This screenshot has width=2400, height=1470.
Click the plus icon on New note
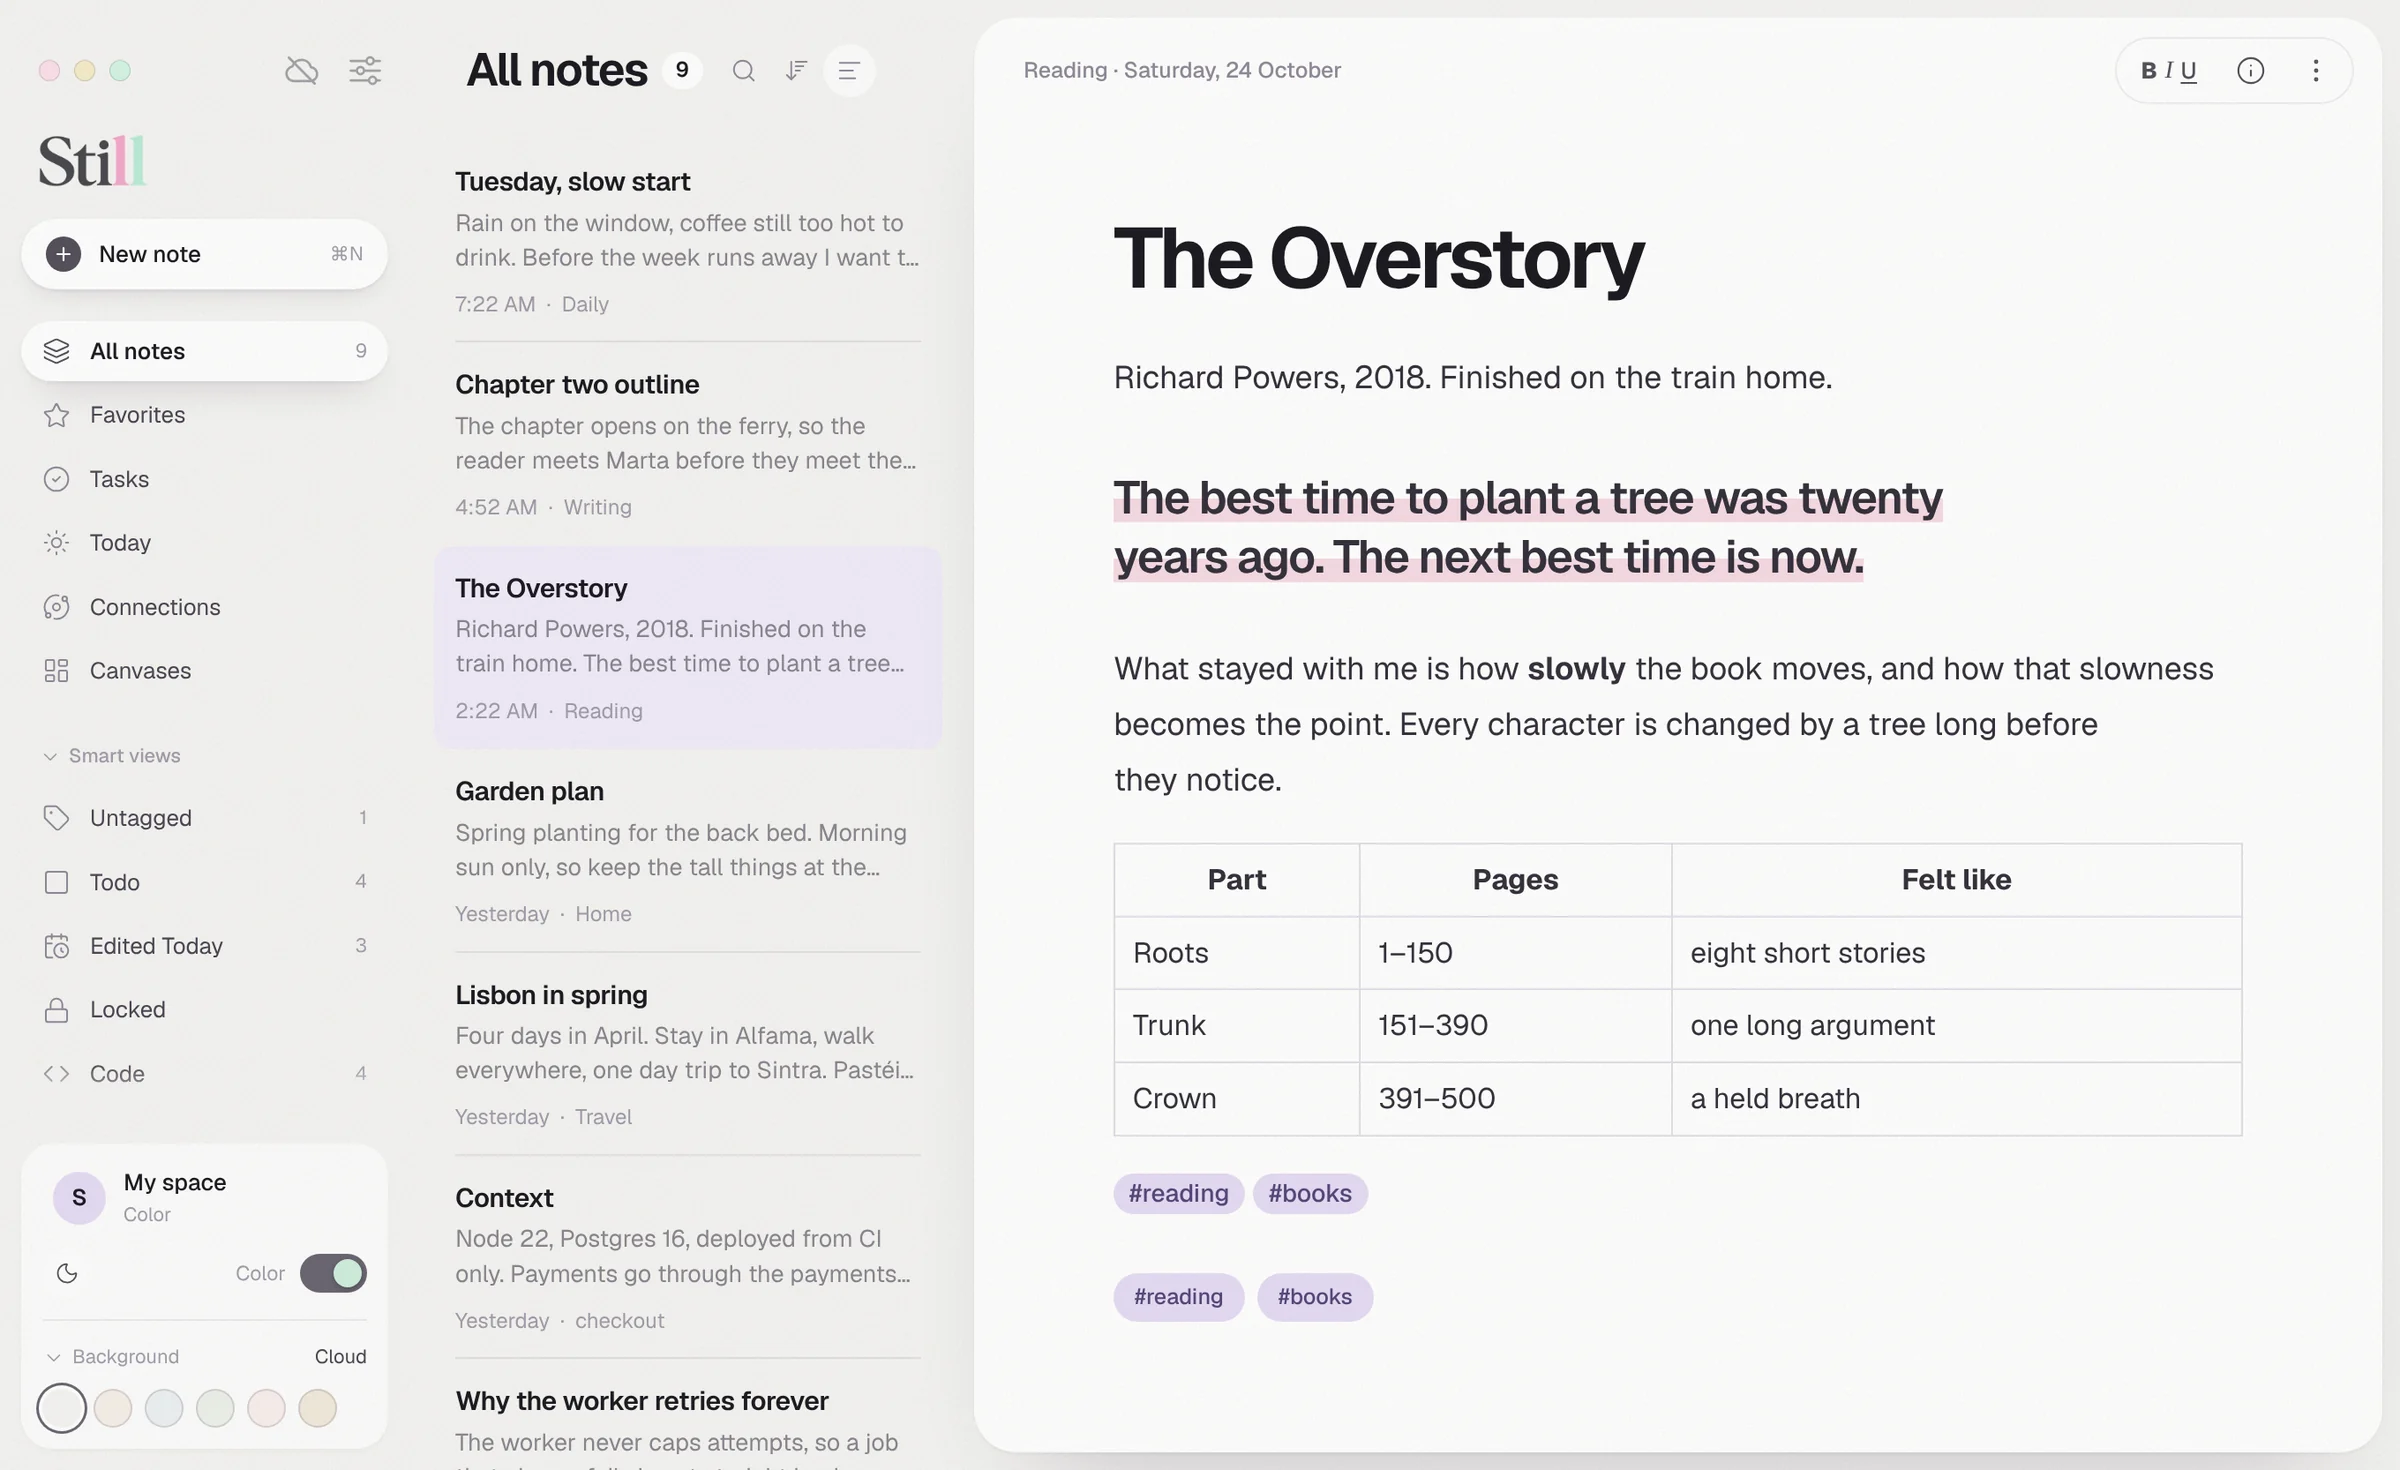click(x=63, y=254)
